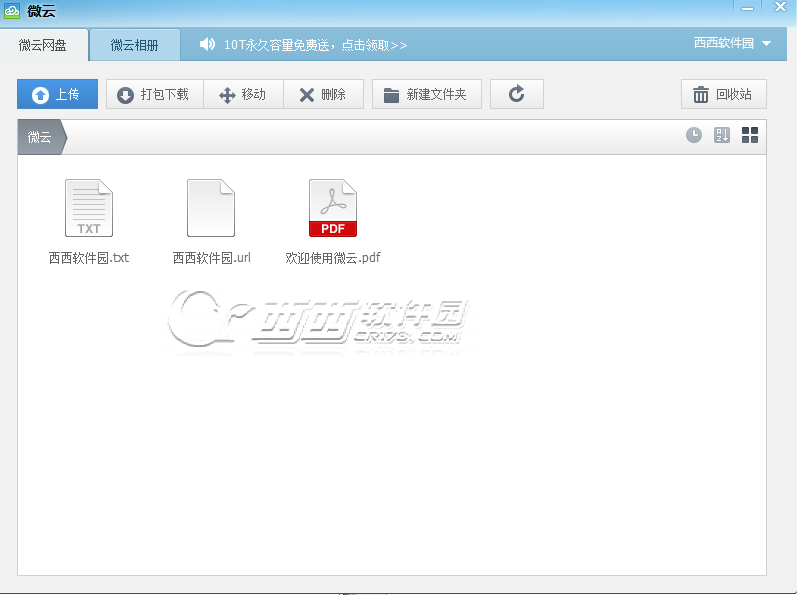Sort files by time with clock icon
The width and height of the screenshot is (797, 595).
click(x=693, y=135)
